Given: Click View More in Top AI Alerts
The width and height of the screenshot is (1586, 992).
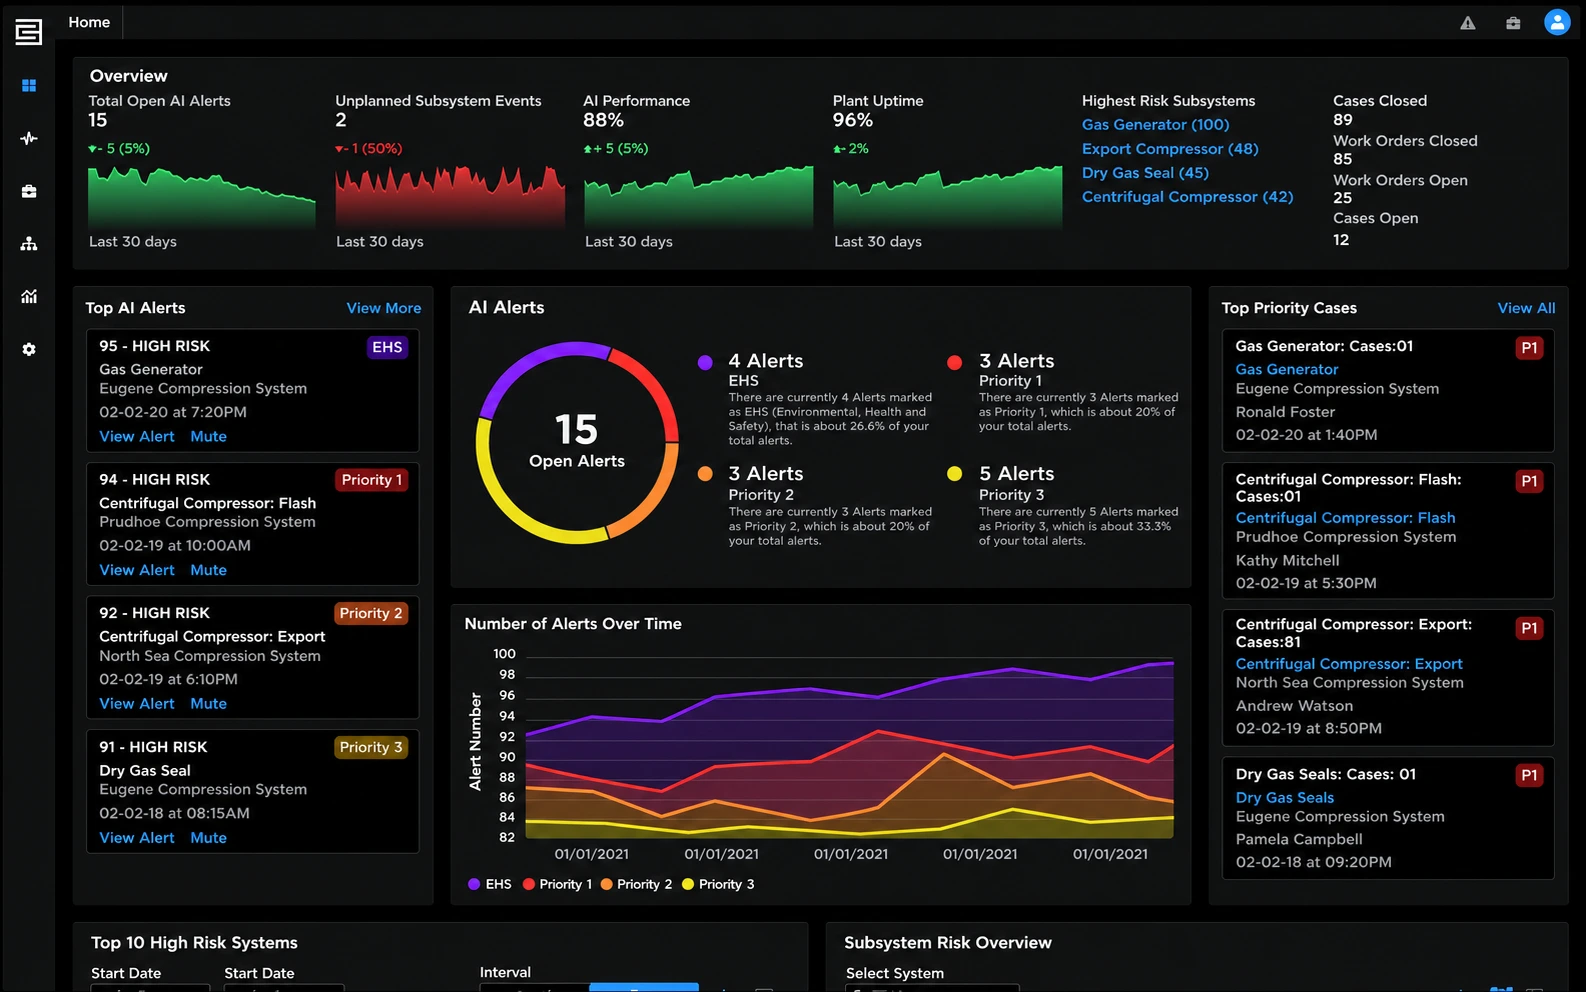Looking at the screenshot, I should 384,308.
